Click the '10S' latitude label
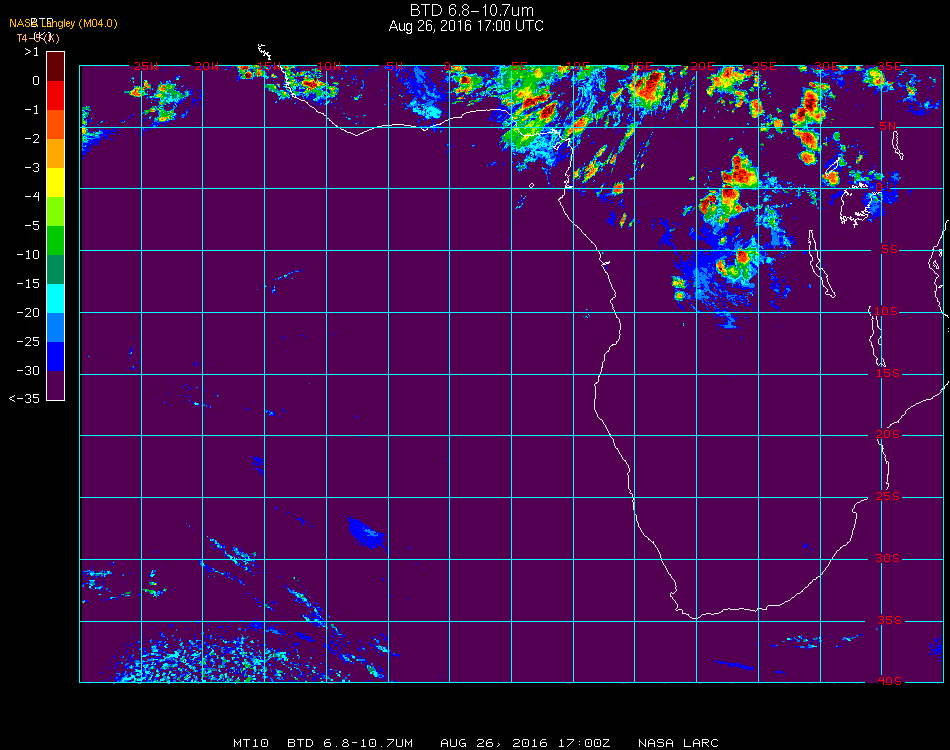Screen dimensions: 950x750 click(x=886, y=311)
